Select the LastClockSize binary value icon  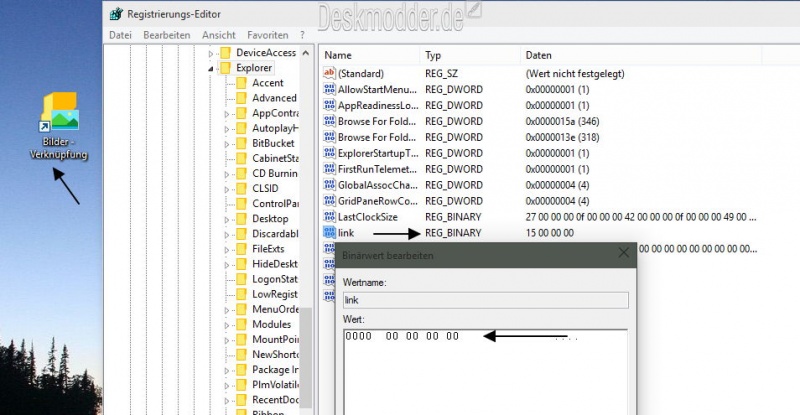click(x=329, y=217)
